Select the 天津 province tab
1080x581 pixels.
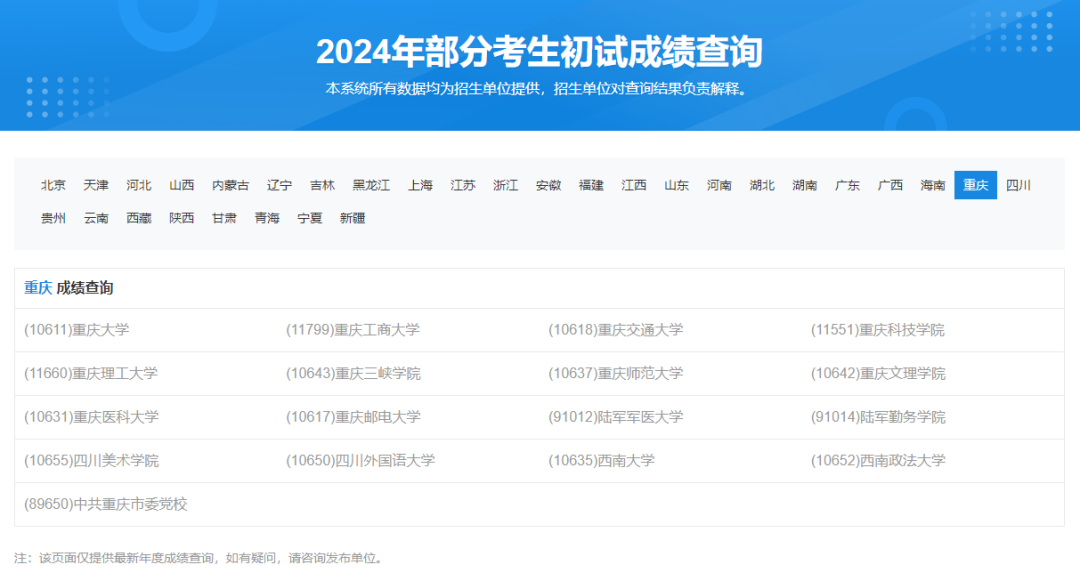coord(96,185)
